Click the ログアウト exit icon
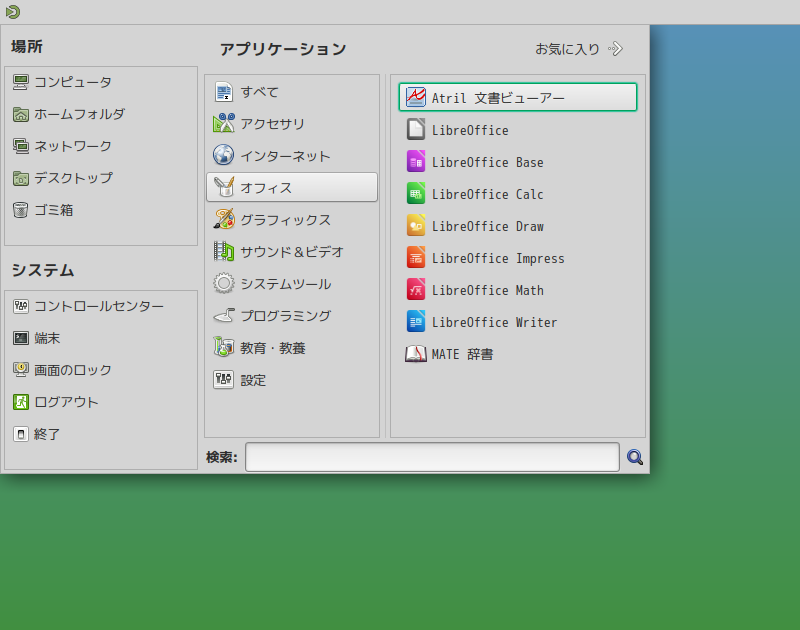 coord(20,402)
